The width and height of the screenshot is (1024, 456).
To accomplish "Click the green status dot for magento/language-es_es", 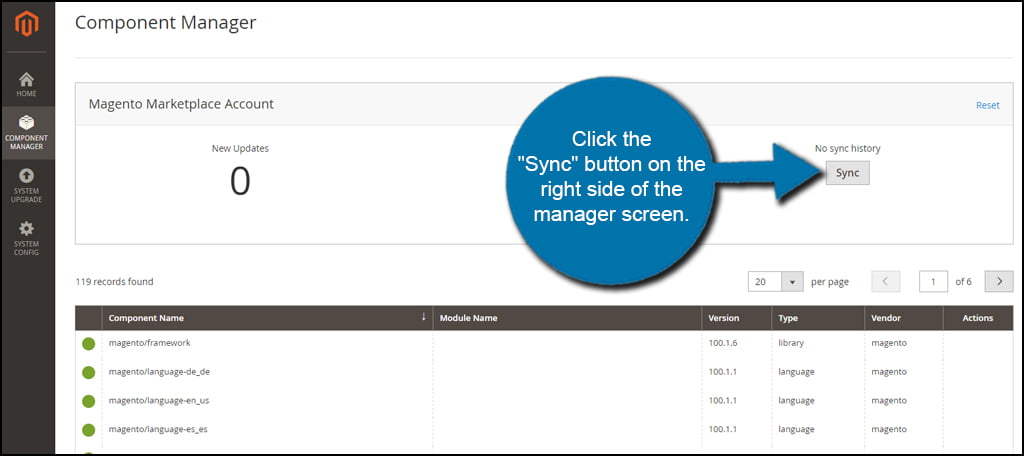I will (x=89, y=430).
